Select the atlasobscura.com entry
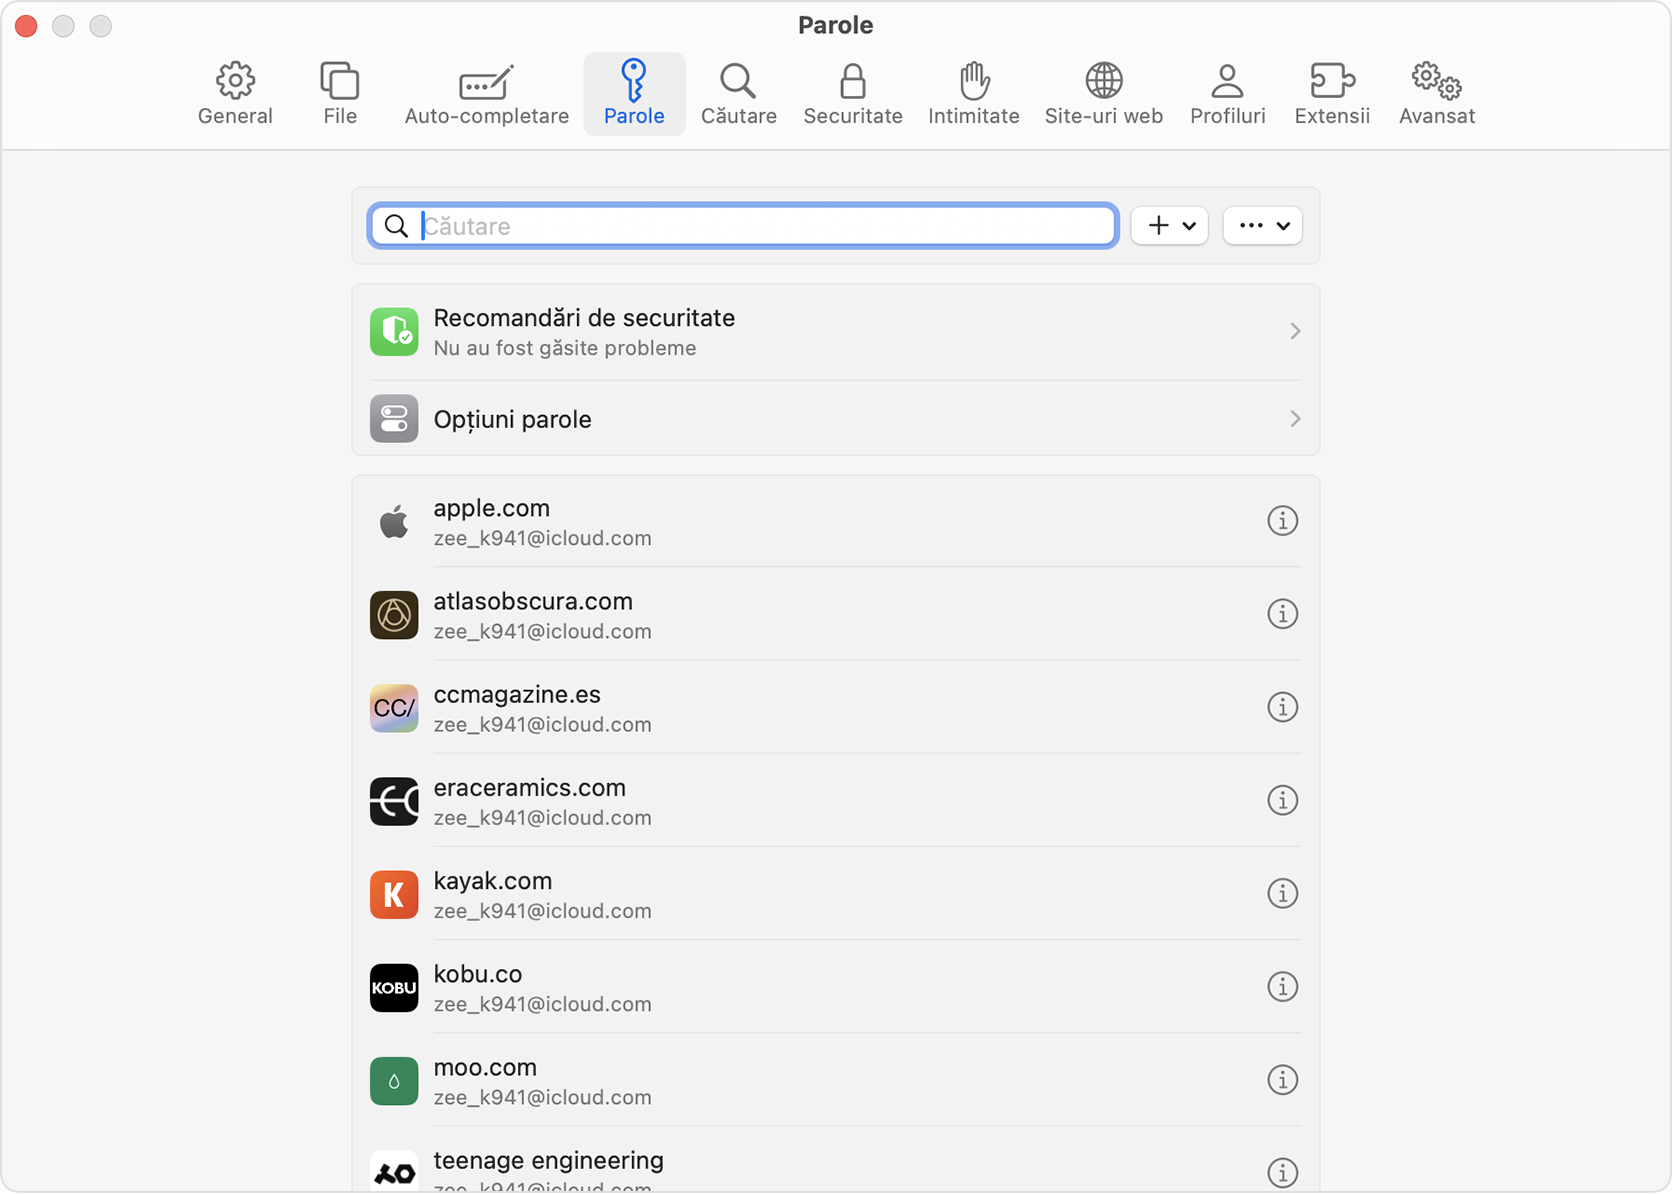1672x1194 pixels. (836, 615)
